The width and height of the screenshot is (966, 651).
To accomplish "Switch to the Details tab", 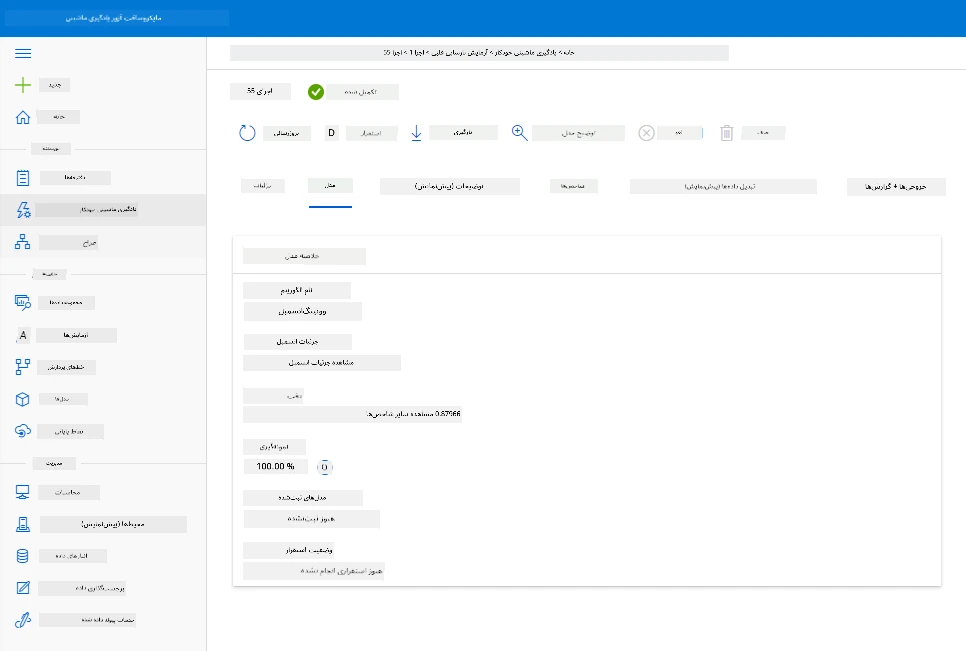I will 263,186.
